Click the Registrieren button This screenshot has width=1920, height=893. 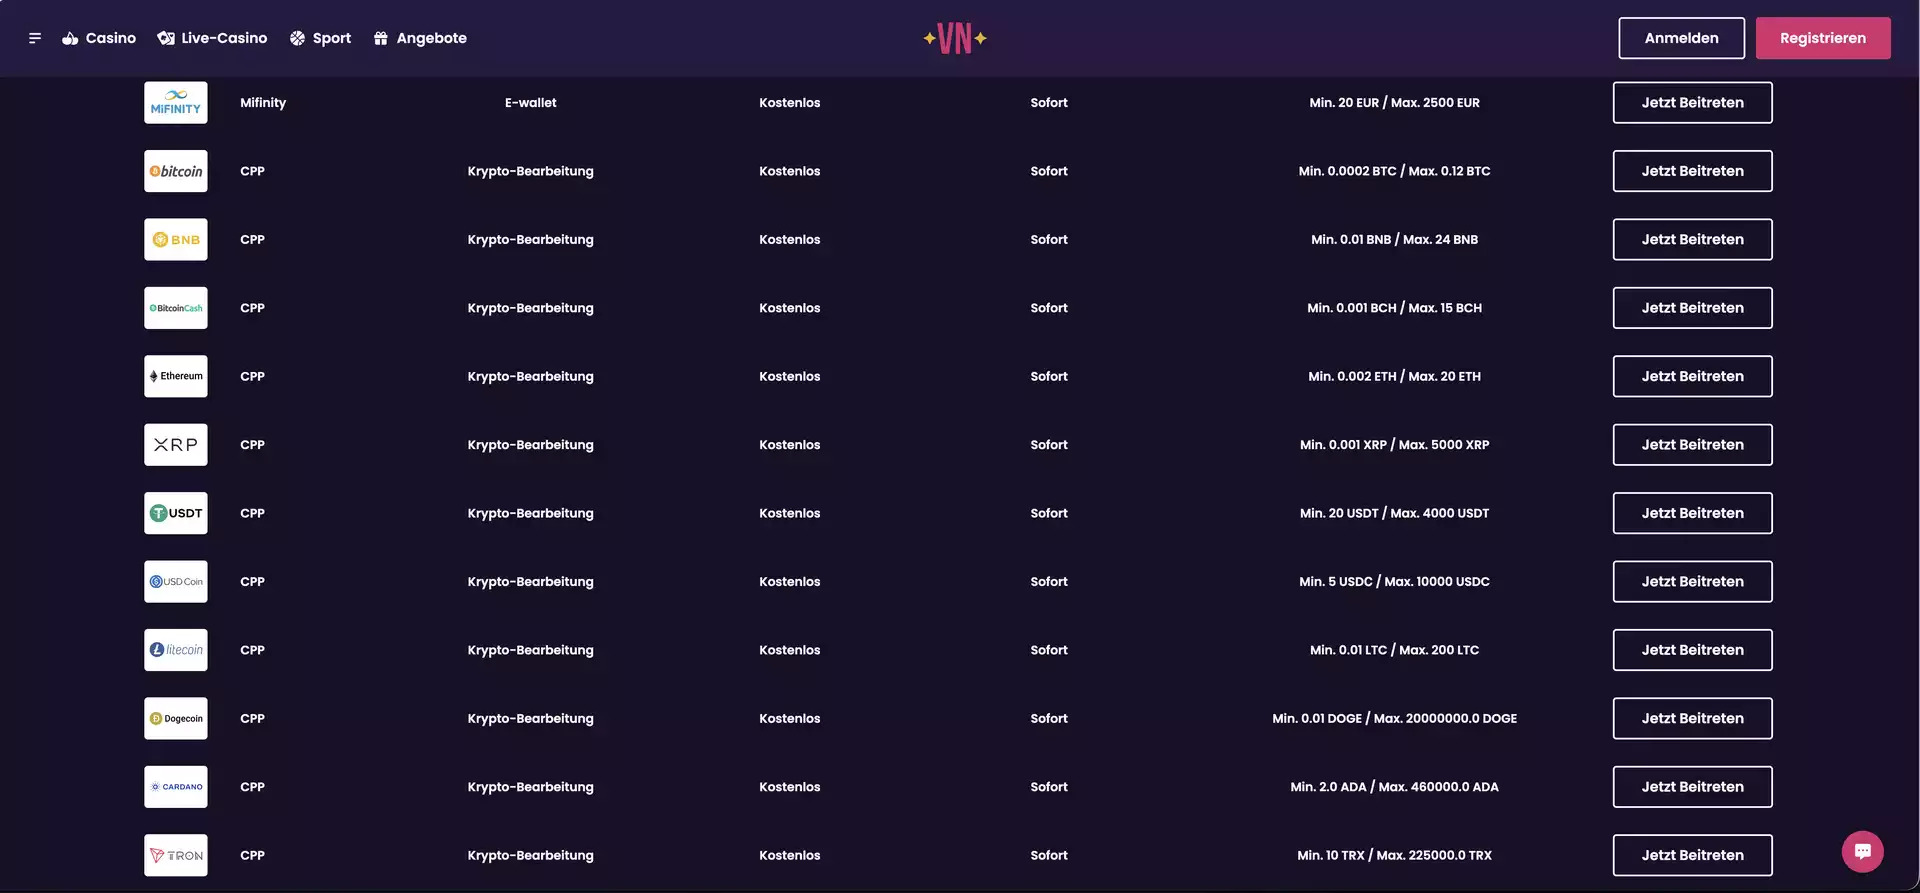[x=1822, y=38]
